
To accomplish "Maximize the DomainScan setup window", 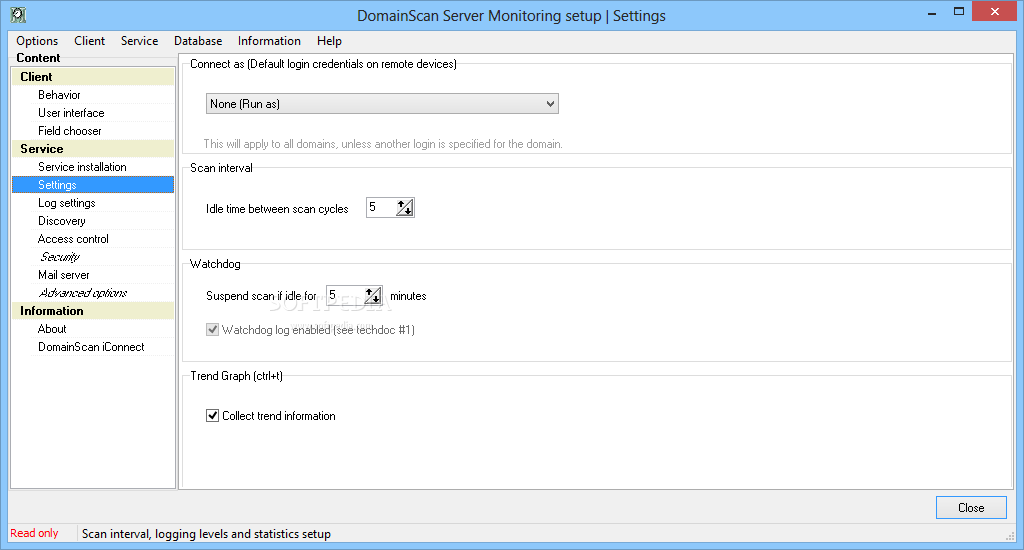I will 959,12.
